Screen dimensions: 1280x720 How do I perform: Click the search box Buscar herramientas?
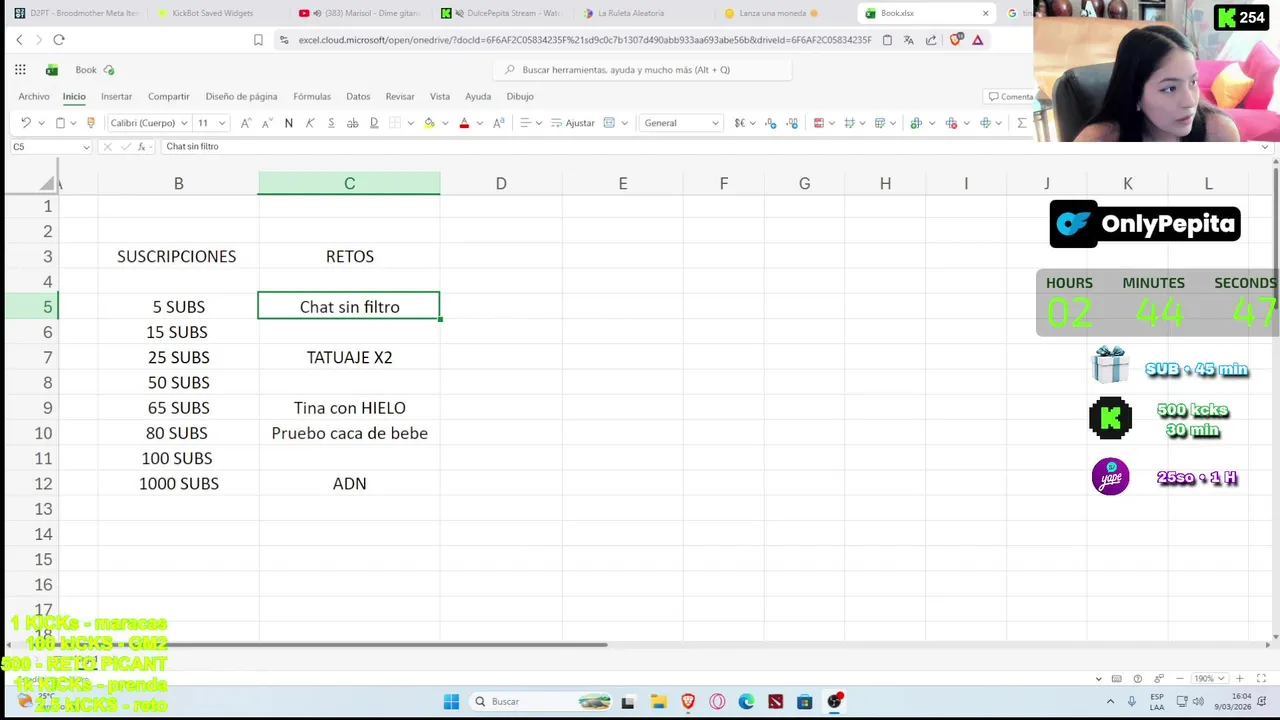(642, 70)
